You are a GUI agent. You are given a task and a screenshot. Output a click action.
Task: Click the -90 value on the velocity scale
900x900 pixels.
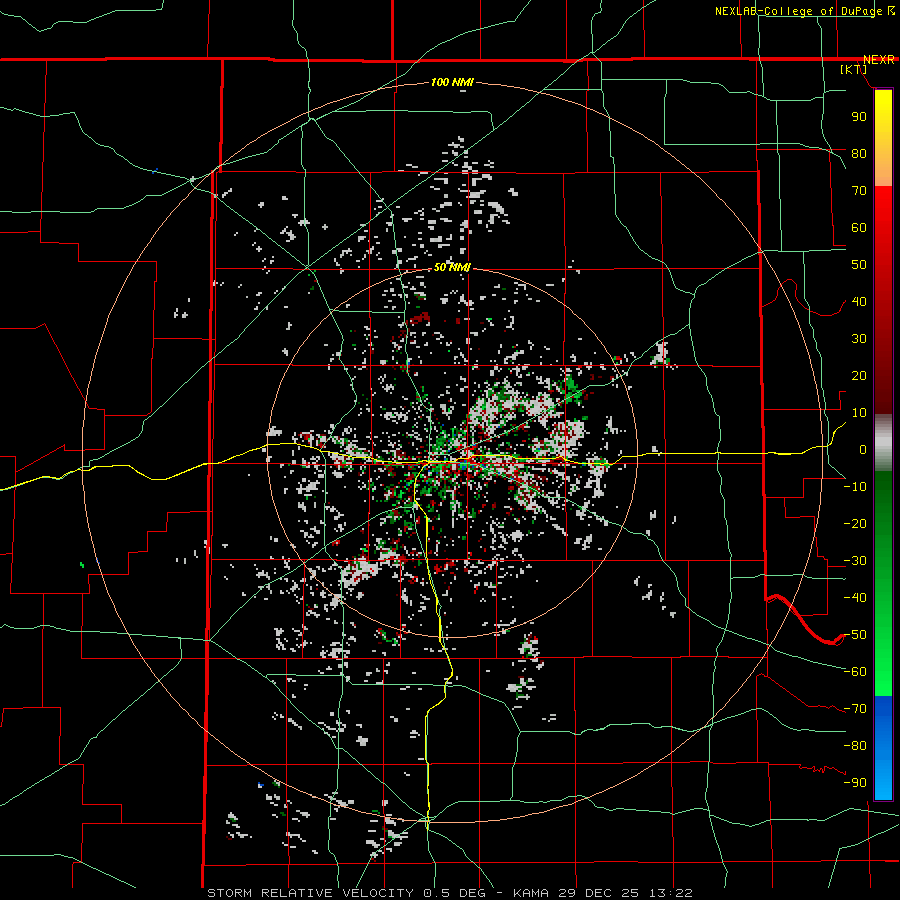pos(855,783)
